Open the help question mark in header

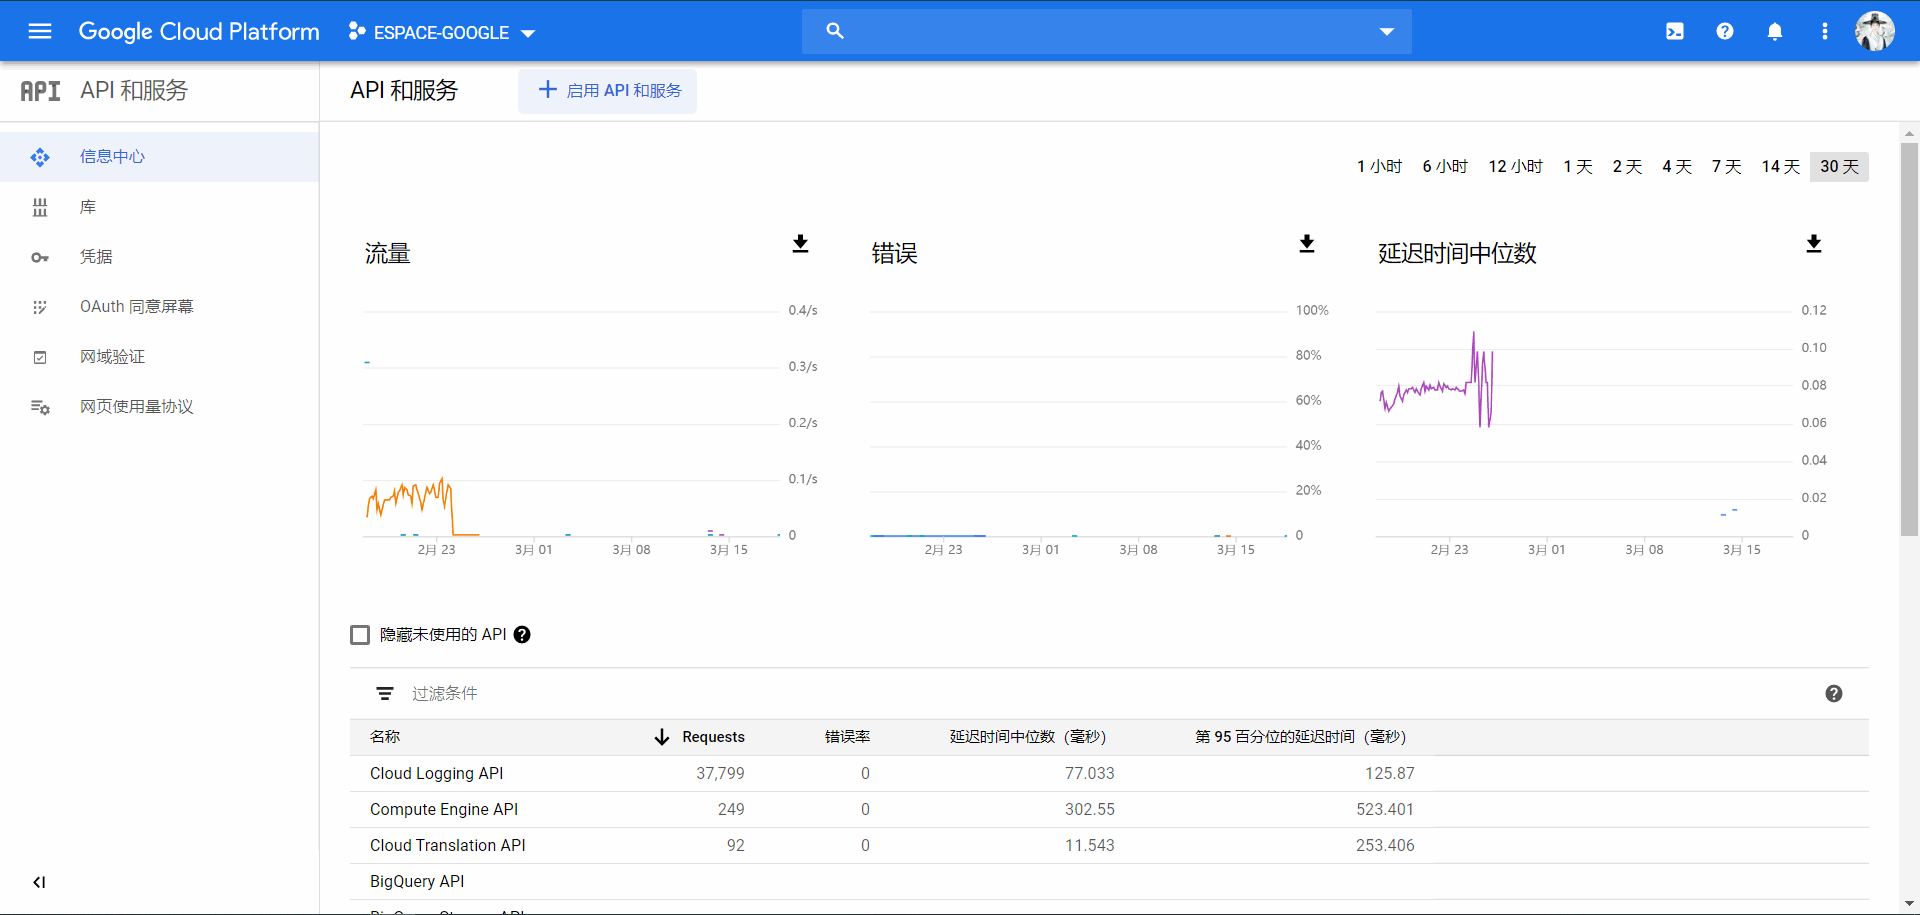coord(1725,31)
